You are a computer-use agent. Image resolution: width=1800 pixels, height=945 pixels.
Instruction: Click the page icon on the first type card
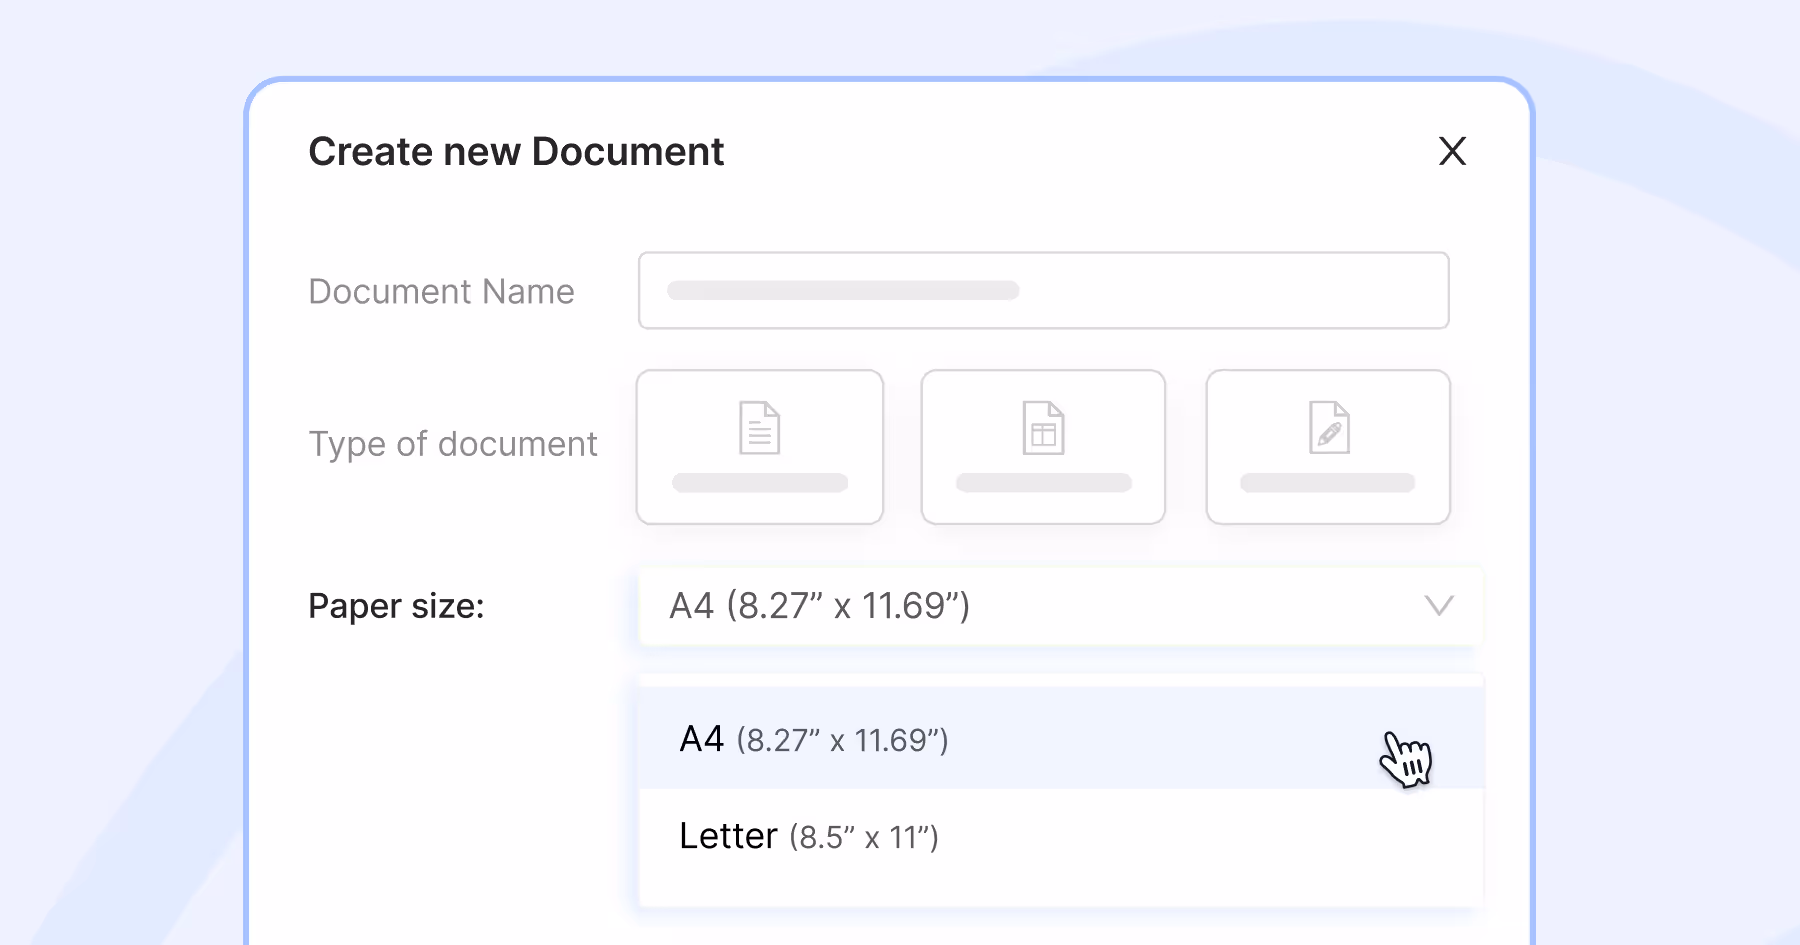coord(759,428)
